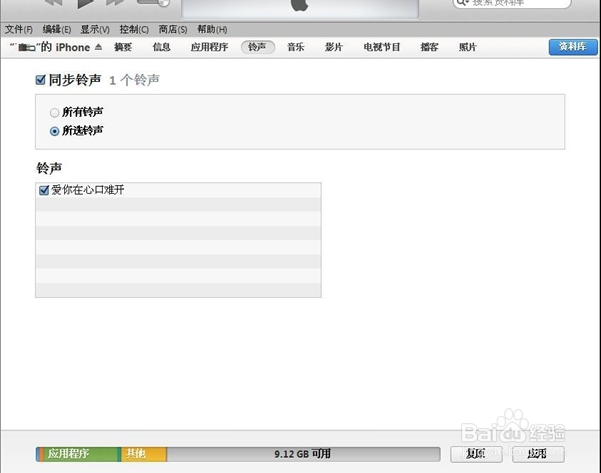Switch to the 照片 tab
601x473 pixels.
pyautogui.click(x=468, y=47)
